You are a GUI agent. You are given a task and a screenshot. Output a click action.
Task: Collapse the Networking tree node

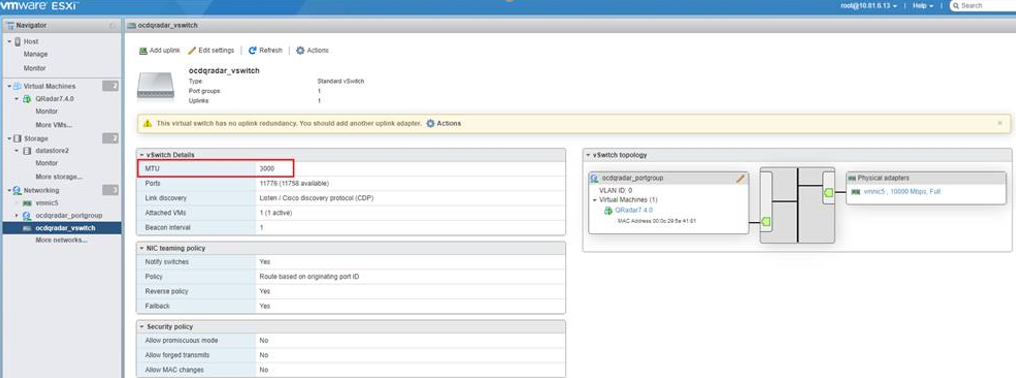[x=9, y=191]
